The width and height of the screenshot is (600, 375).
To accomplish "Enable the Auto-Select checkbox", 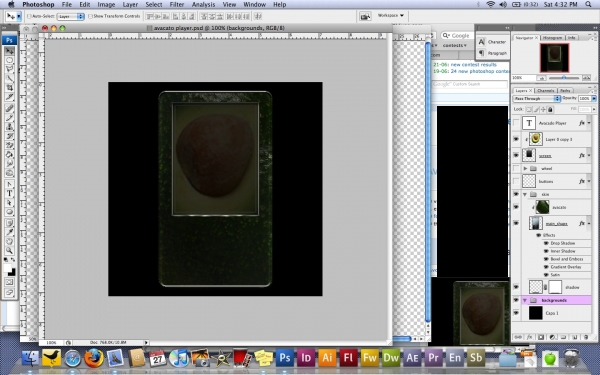I will [x=29, y=16].
